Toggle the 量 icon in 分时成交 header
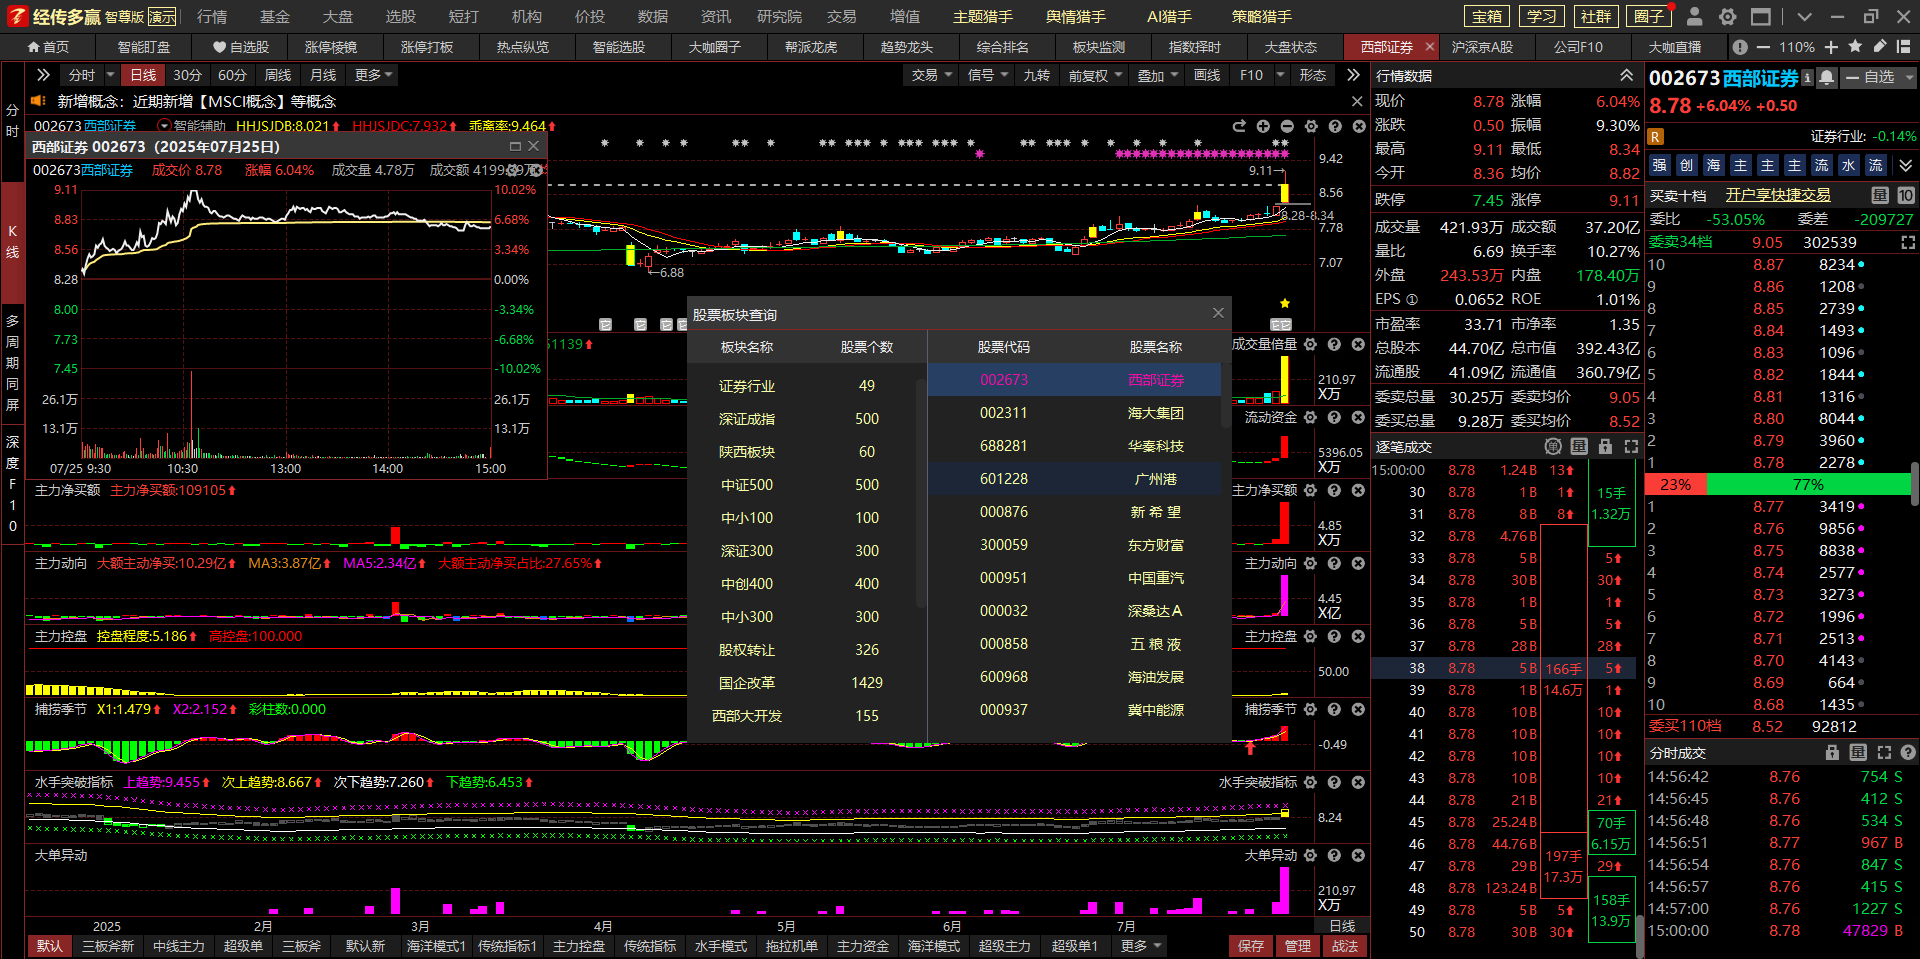The width and height of the screenshot is (1920, 959). [1858, 752]
